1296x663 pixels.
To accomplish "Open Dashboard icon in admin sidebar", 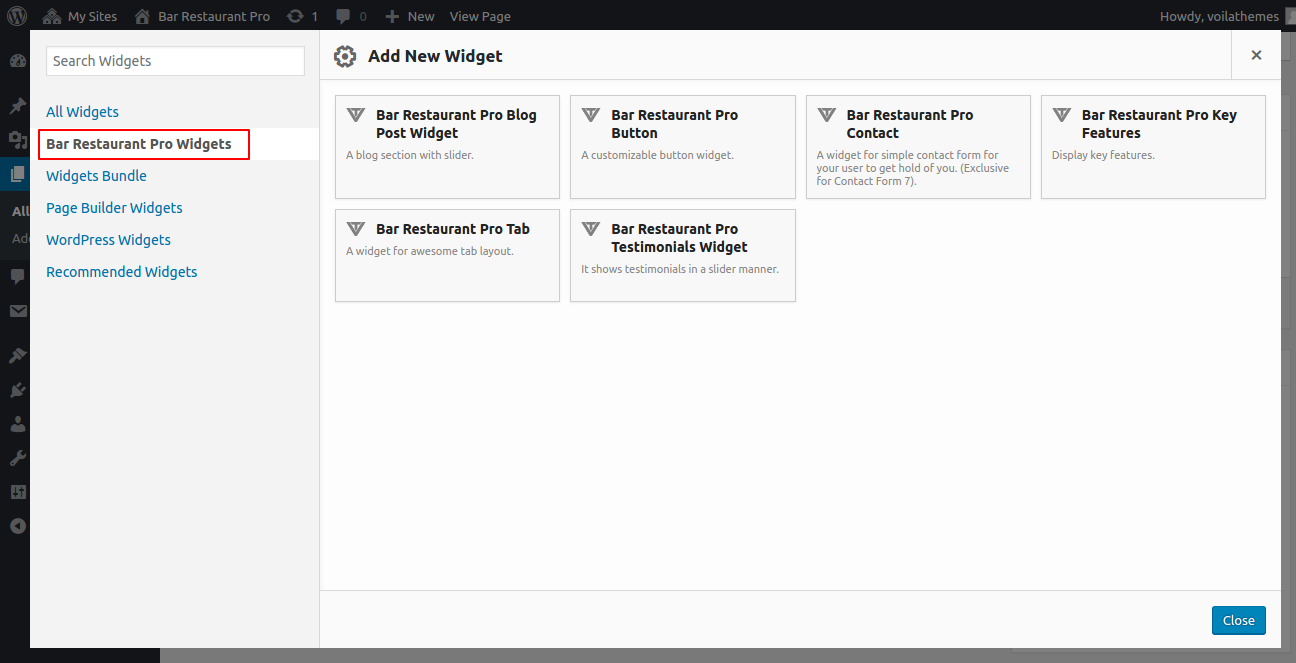I will pos(17,61).
